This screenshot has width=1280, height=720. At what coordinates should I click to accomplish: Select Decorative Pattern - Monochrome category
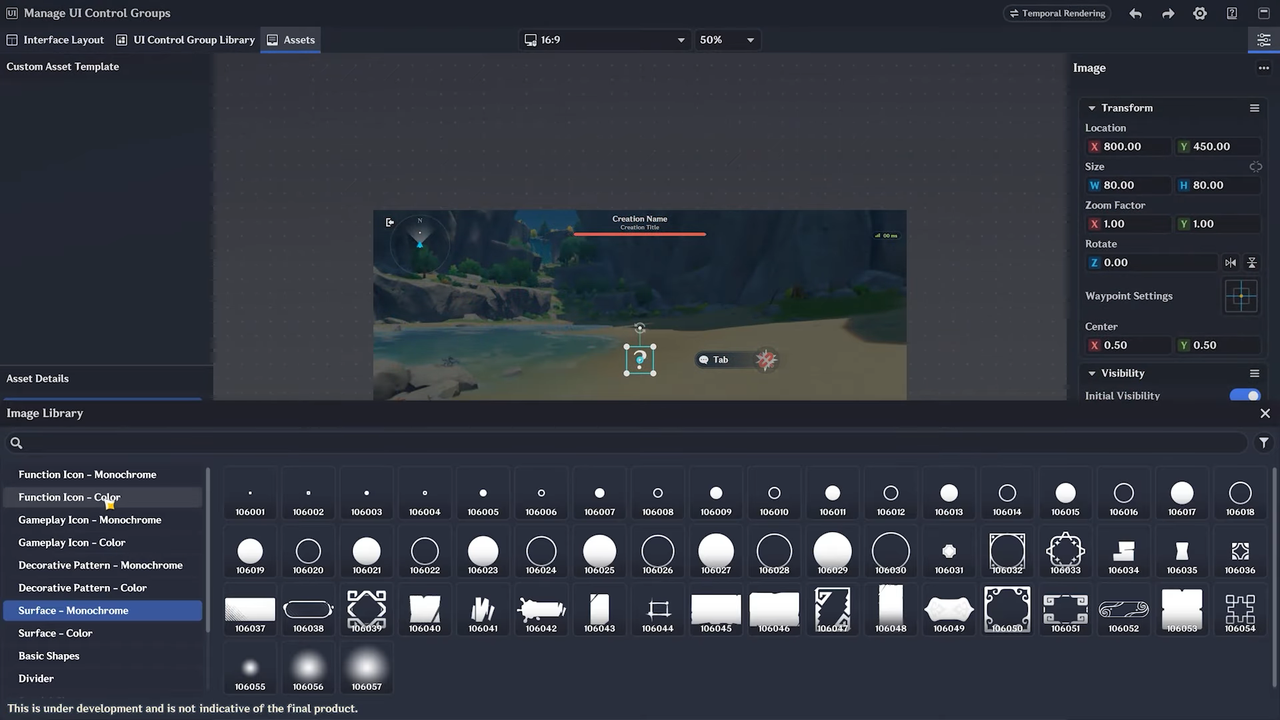[x=103, y=565]
